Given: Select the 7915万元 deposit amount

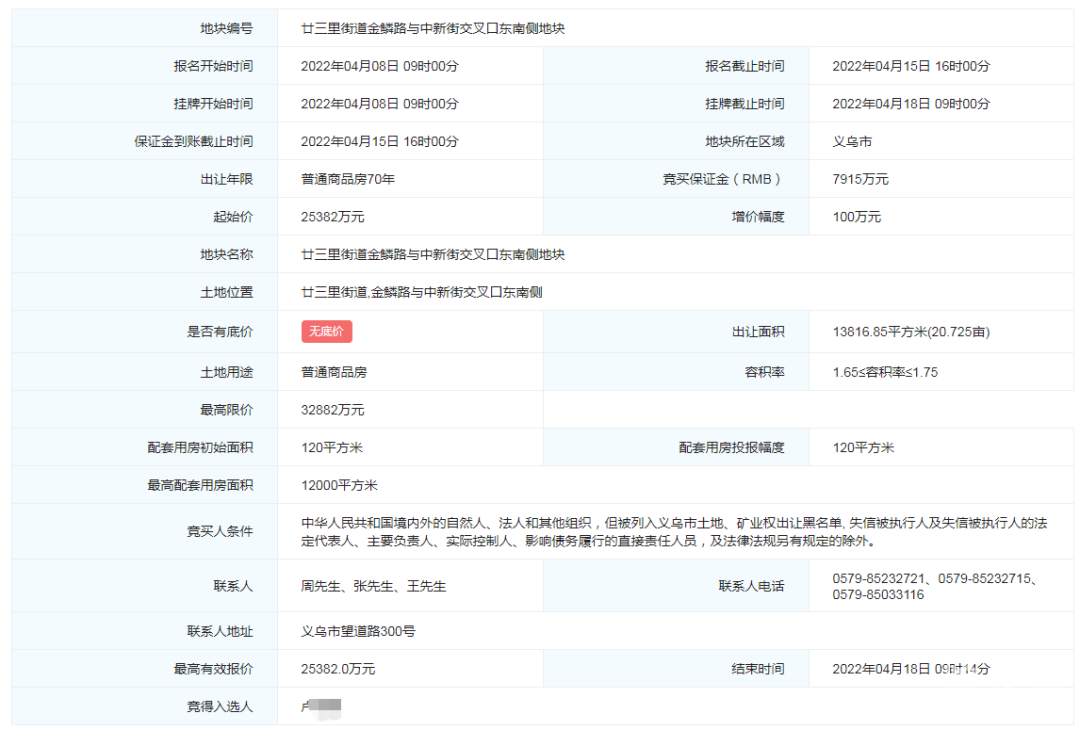Looking at the screenshot, I should (x=860, y=179).
